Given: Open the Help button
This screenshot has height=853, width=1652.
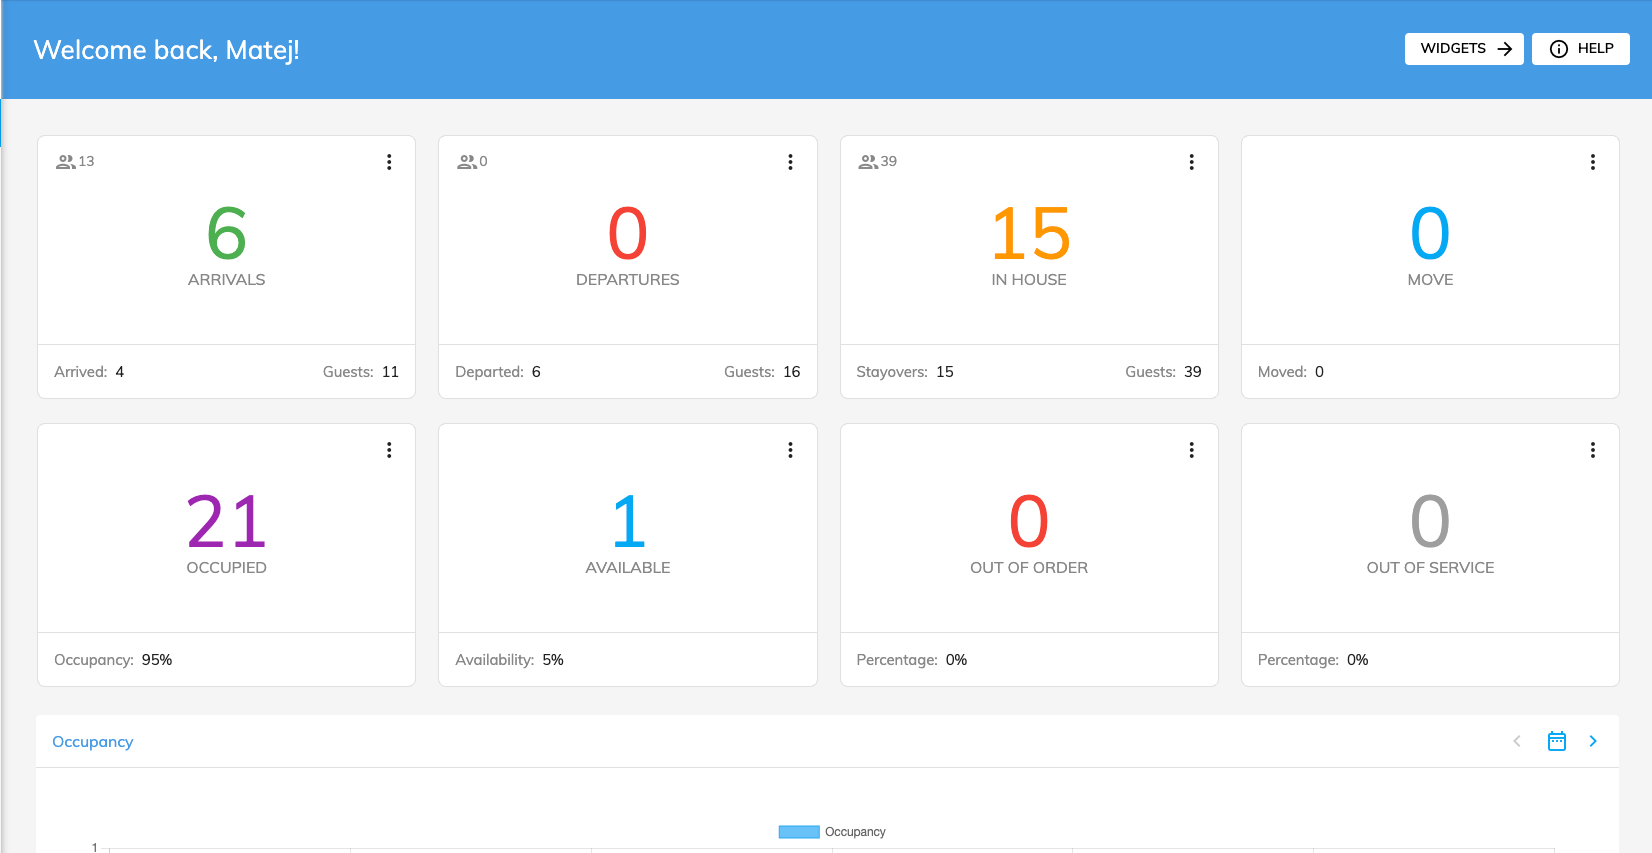Looking at the screenshot, I should (x=1580, y=49).
